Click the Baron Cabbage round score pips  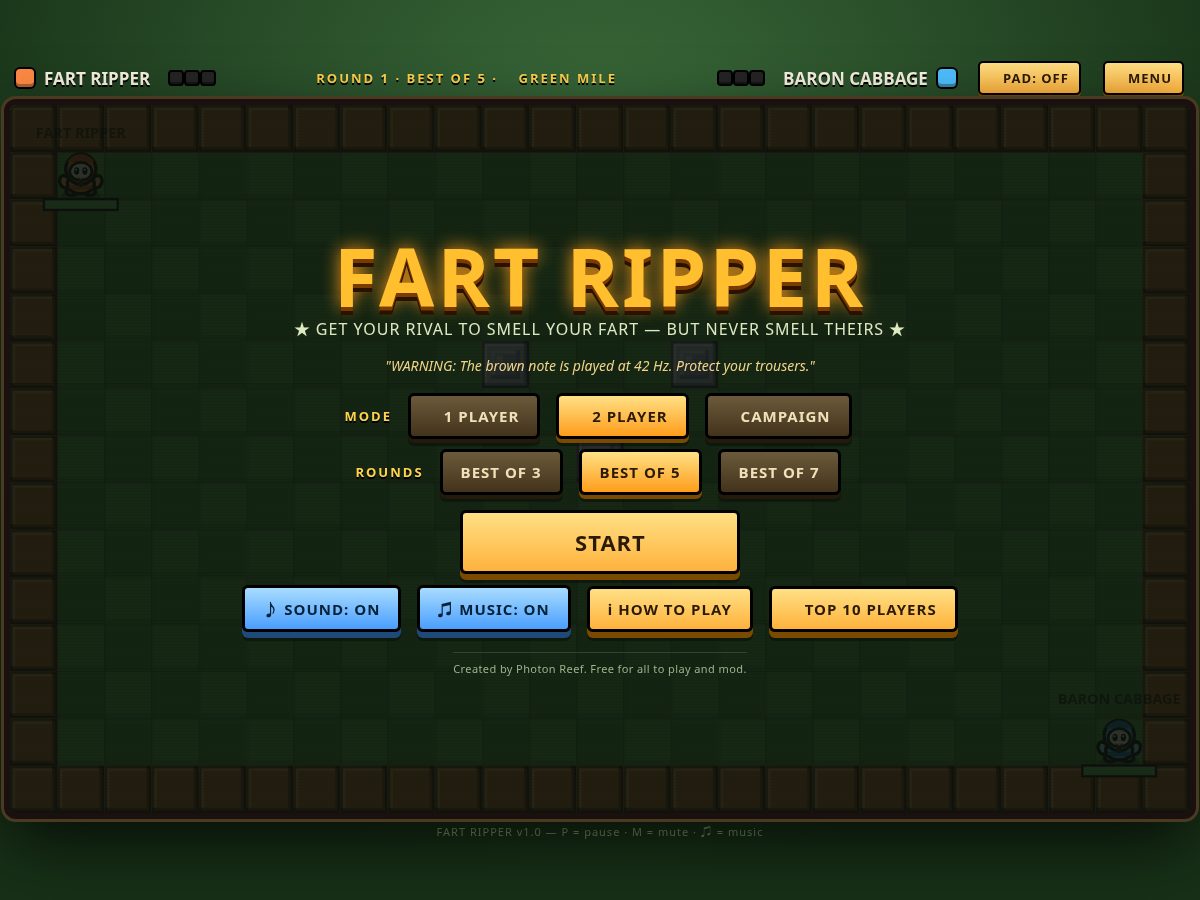click(741, 78)
